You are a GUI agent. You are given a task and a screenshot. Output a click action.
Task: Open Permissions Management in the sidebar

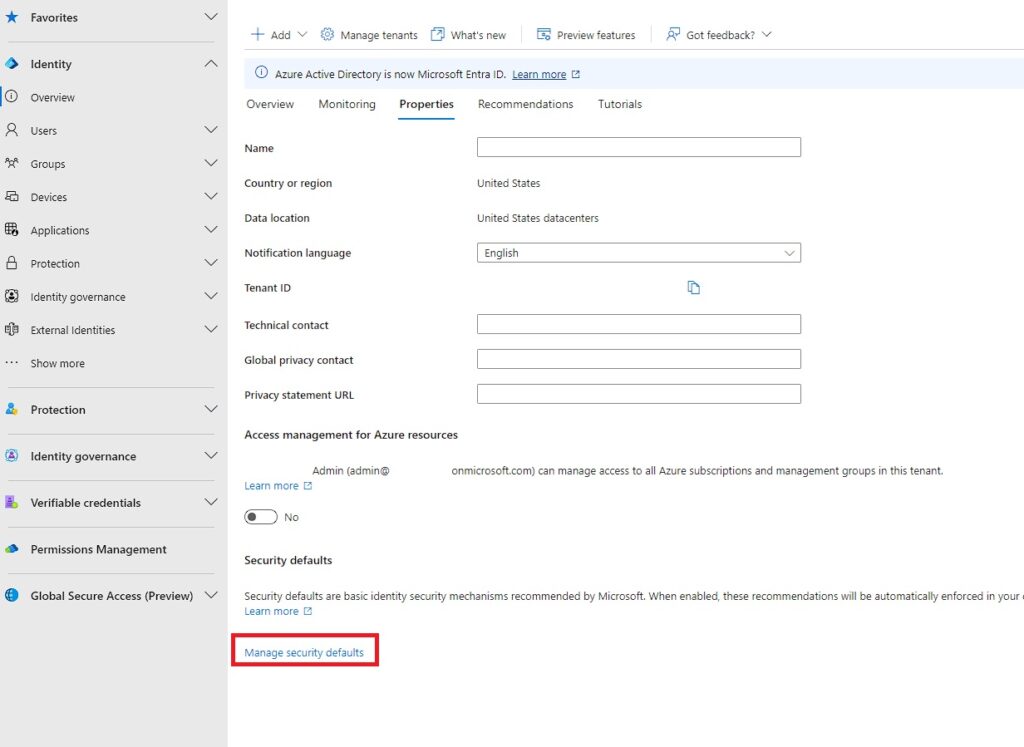99,549
